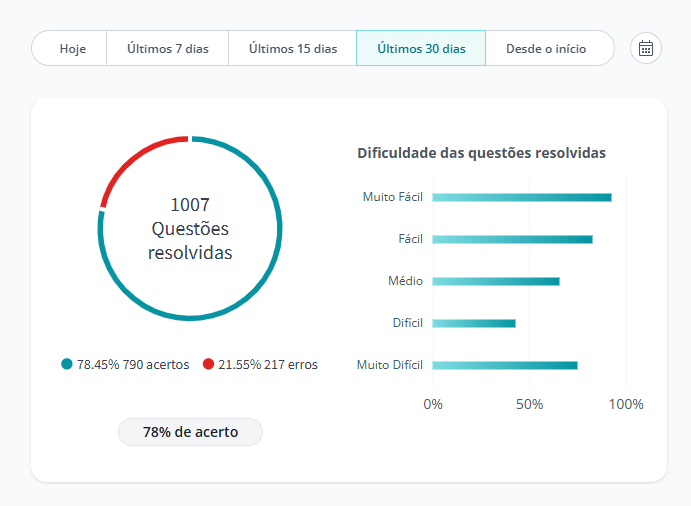Click the '100%' axis tick label
This screenshot has height=506, width=691.
click(x=626, y=404)
